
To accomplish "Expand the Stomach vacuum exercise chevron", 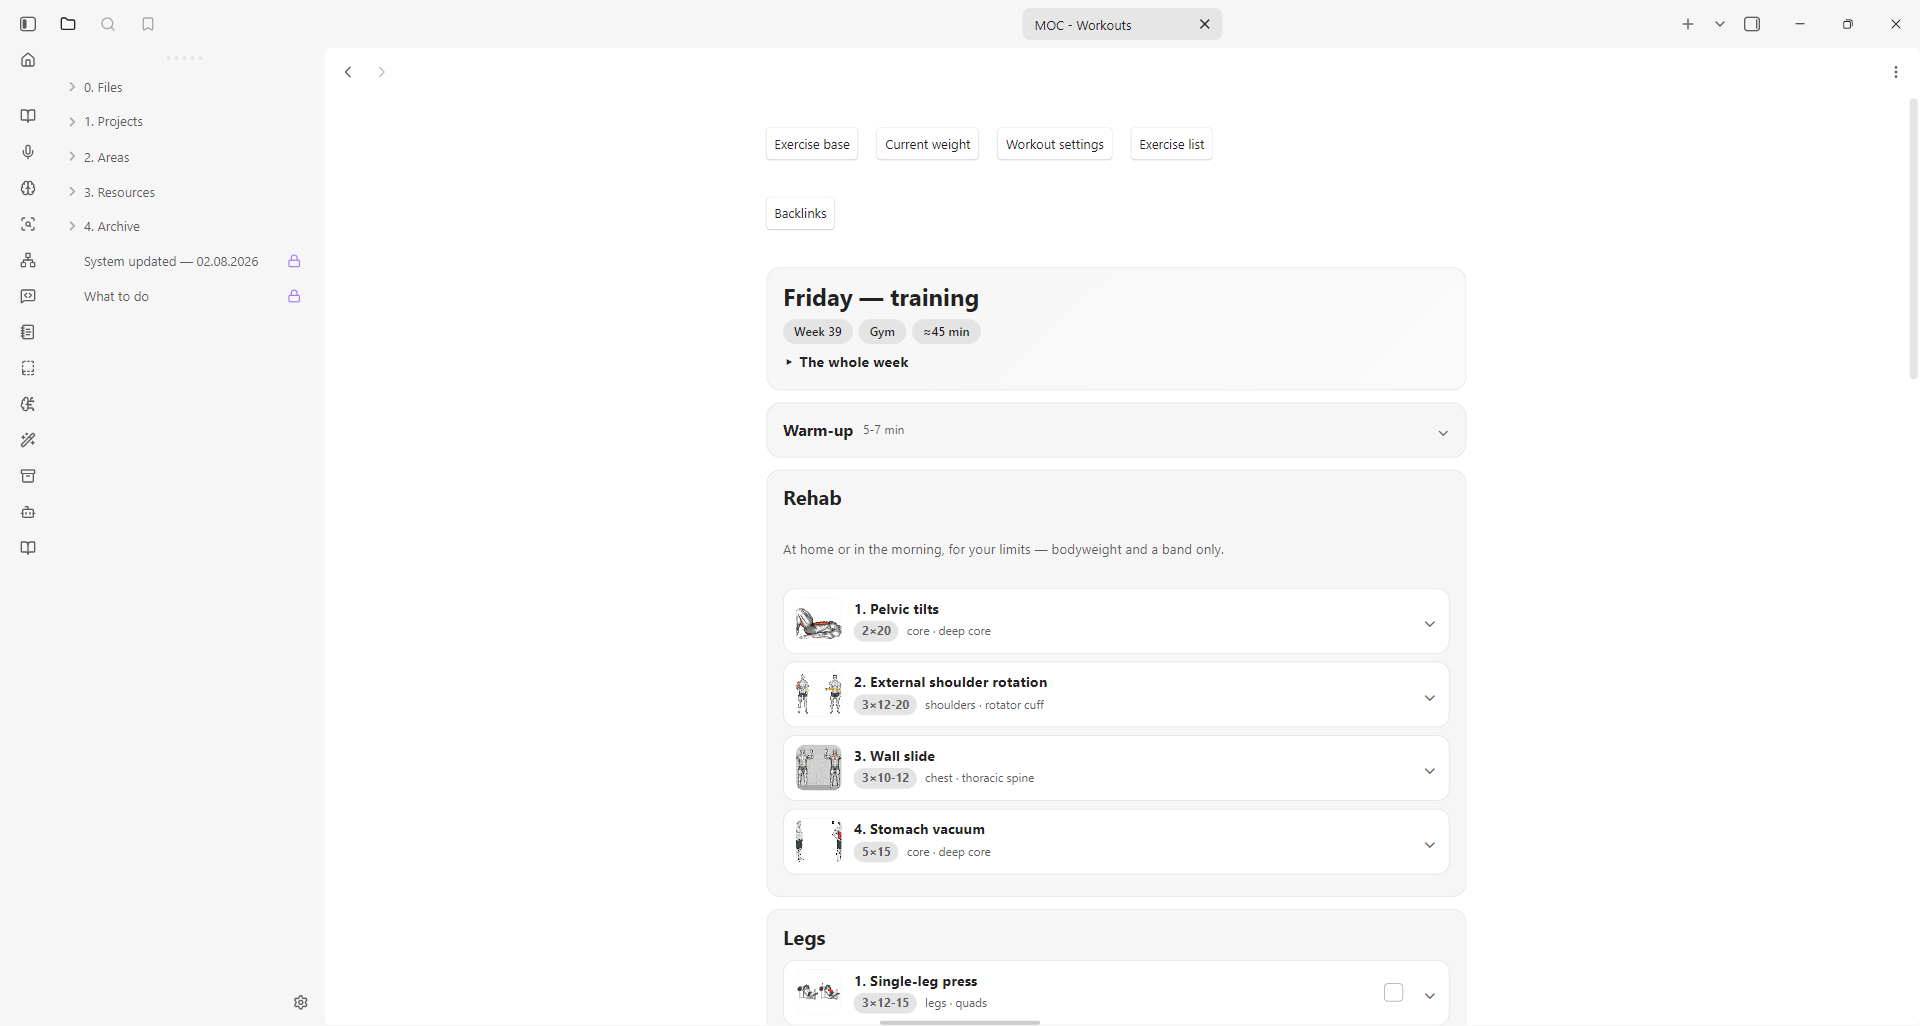I will pyautogui.click(x=1430, y=845).
